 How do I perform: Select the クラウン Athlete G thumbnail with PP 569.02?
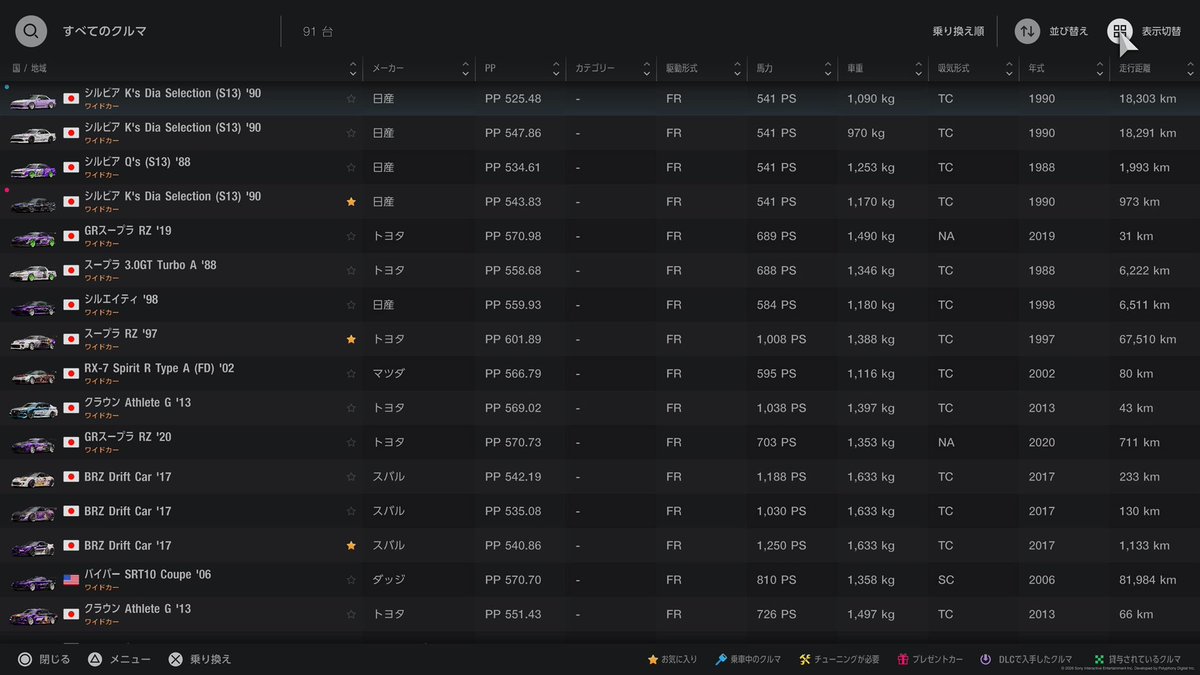point(33,409)
